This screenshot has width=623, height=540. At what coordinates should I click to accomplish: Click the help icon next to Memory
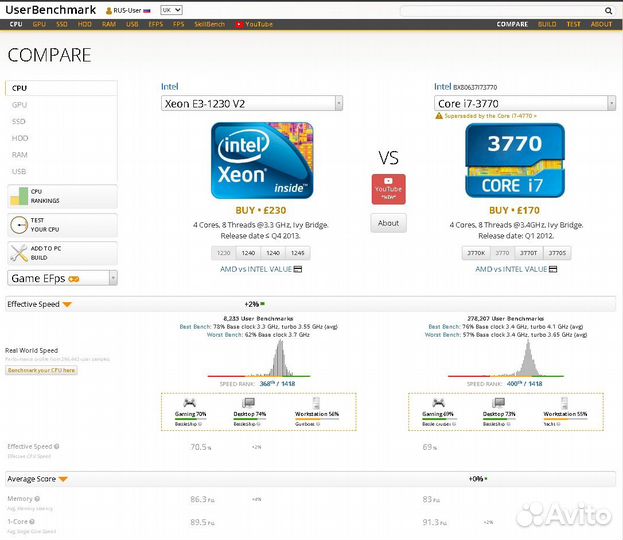pyautogui.click(x=37, y=498)
